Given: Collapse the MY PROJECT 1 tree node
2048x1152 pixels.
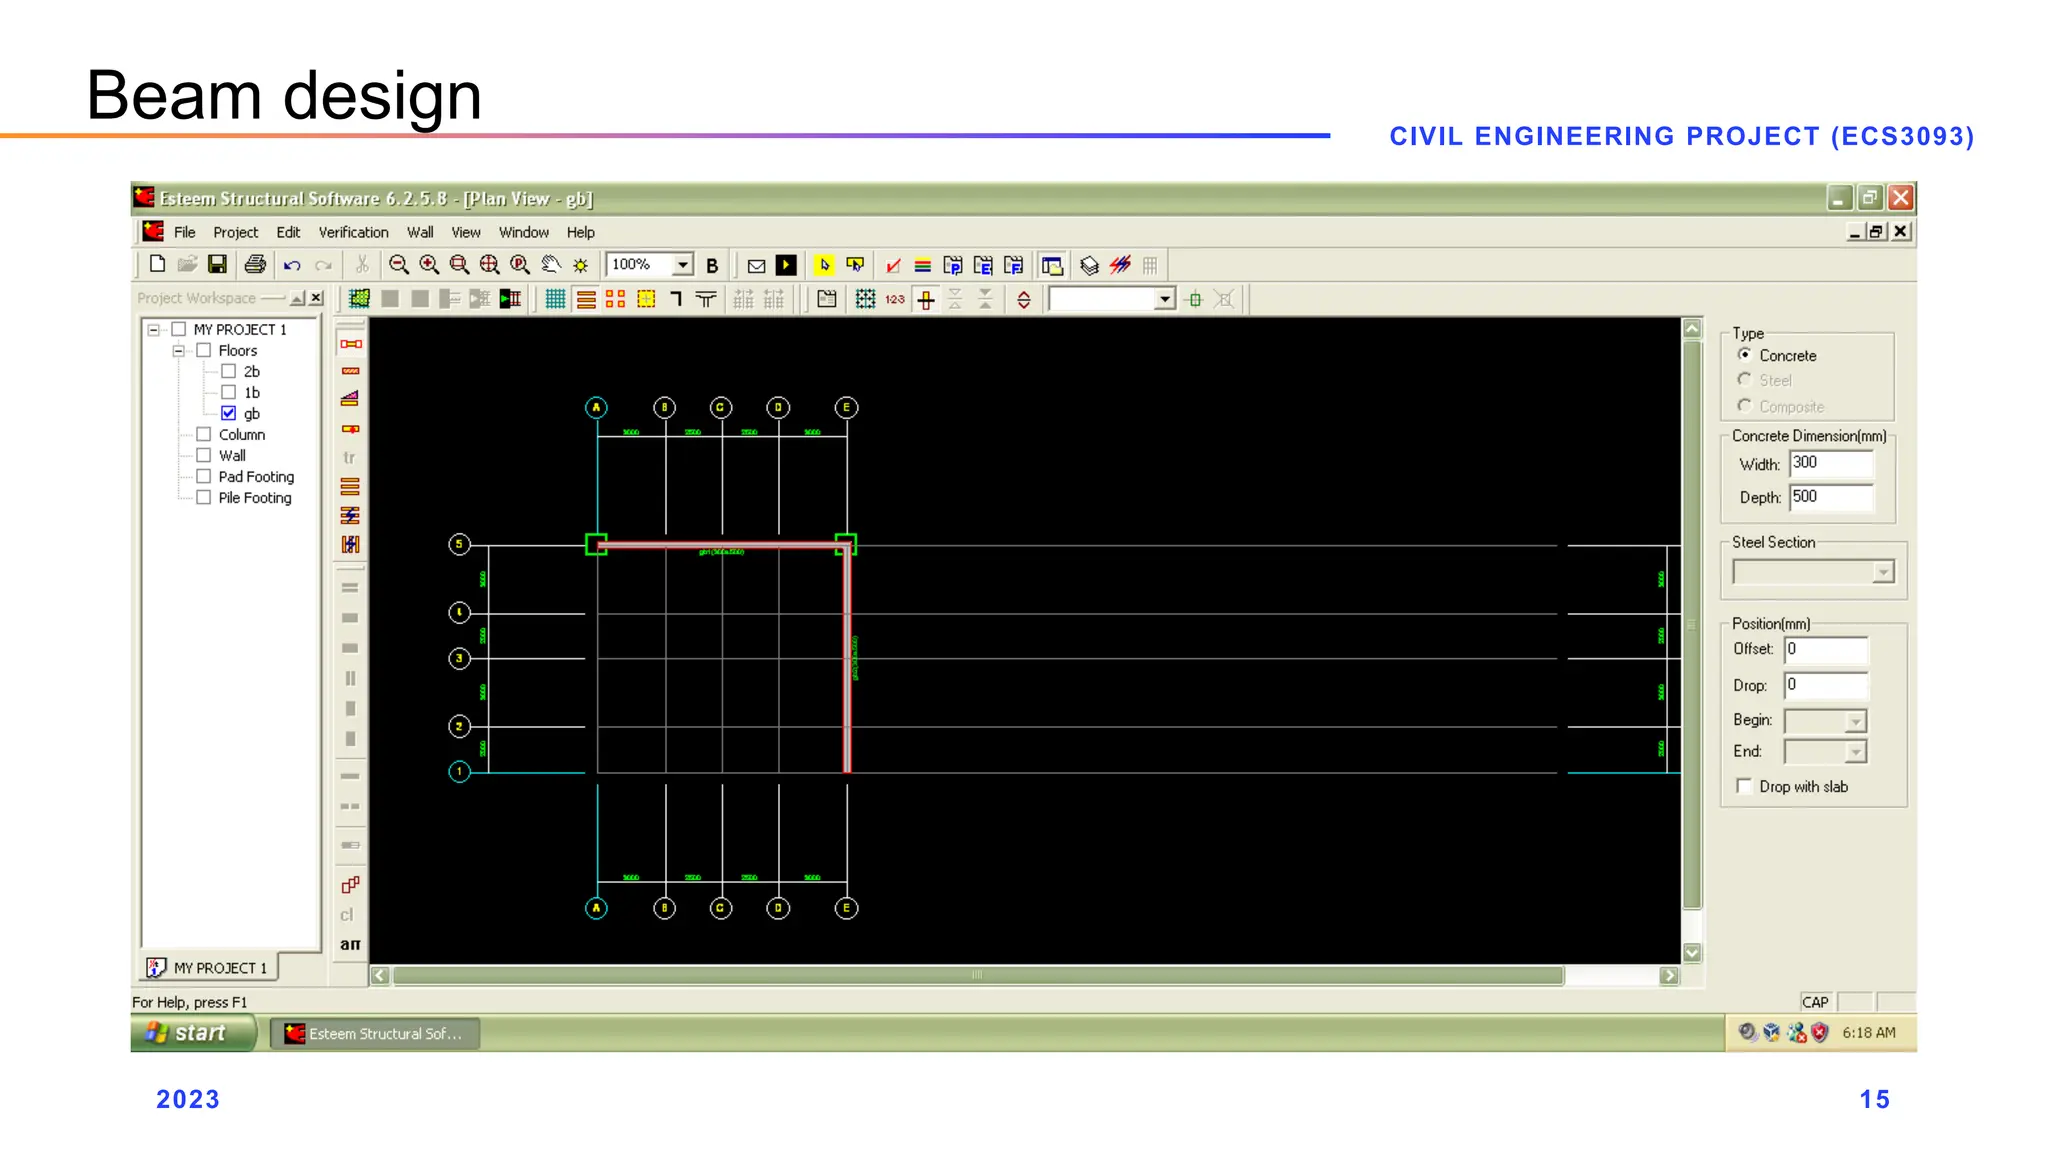Looking at the screenshot, I should point(154,329).
